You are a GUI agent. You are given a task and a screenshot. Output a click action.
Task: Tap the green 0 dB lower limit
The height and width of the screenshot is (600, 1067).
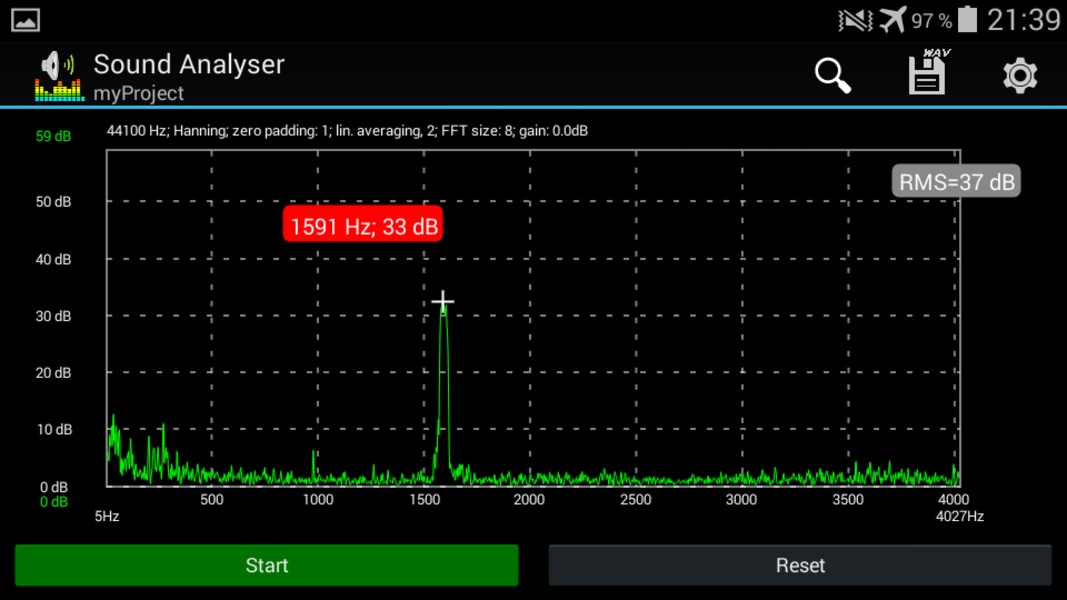pos(54,502)
